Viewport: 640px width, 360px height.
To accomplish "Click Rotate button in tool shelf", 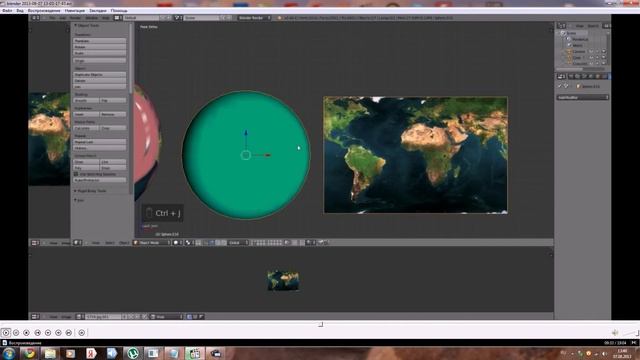I will [100, 47].
